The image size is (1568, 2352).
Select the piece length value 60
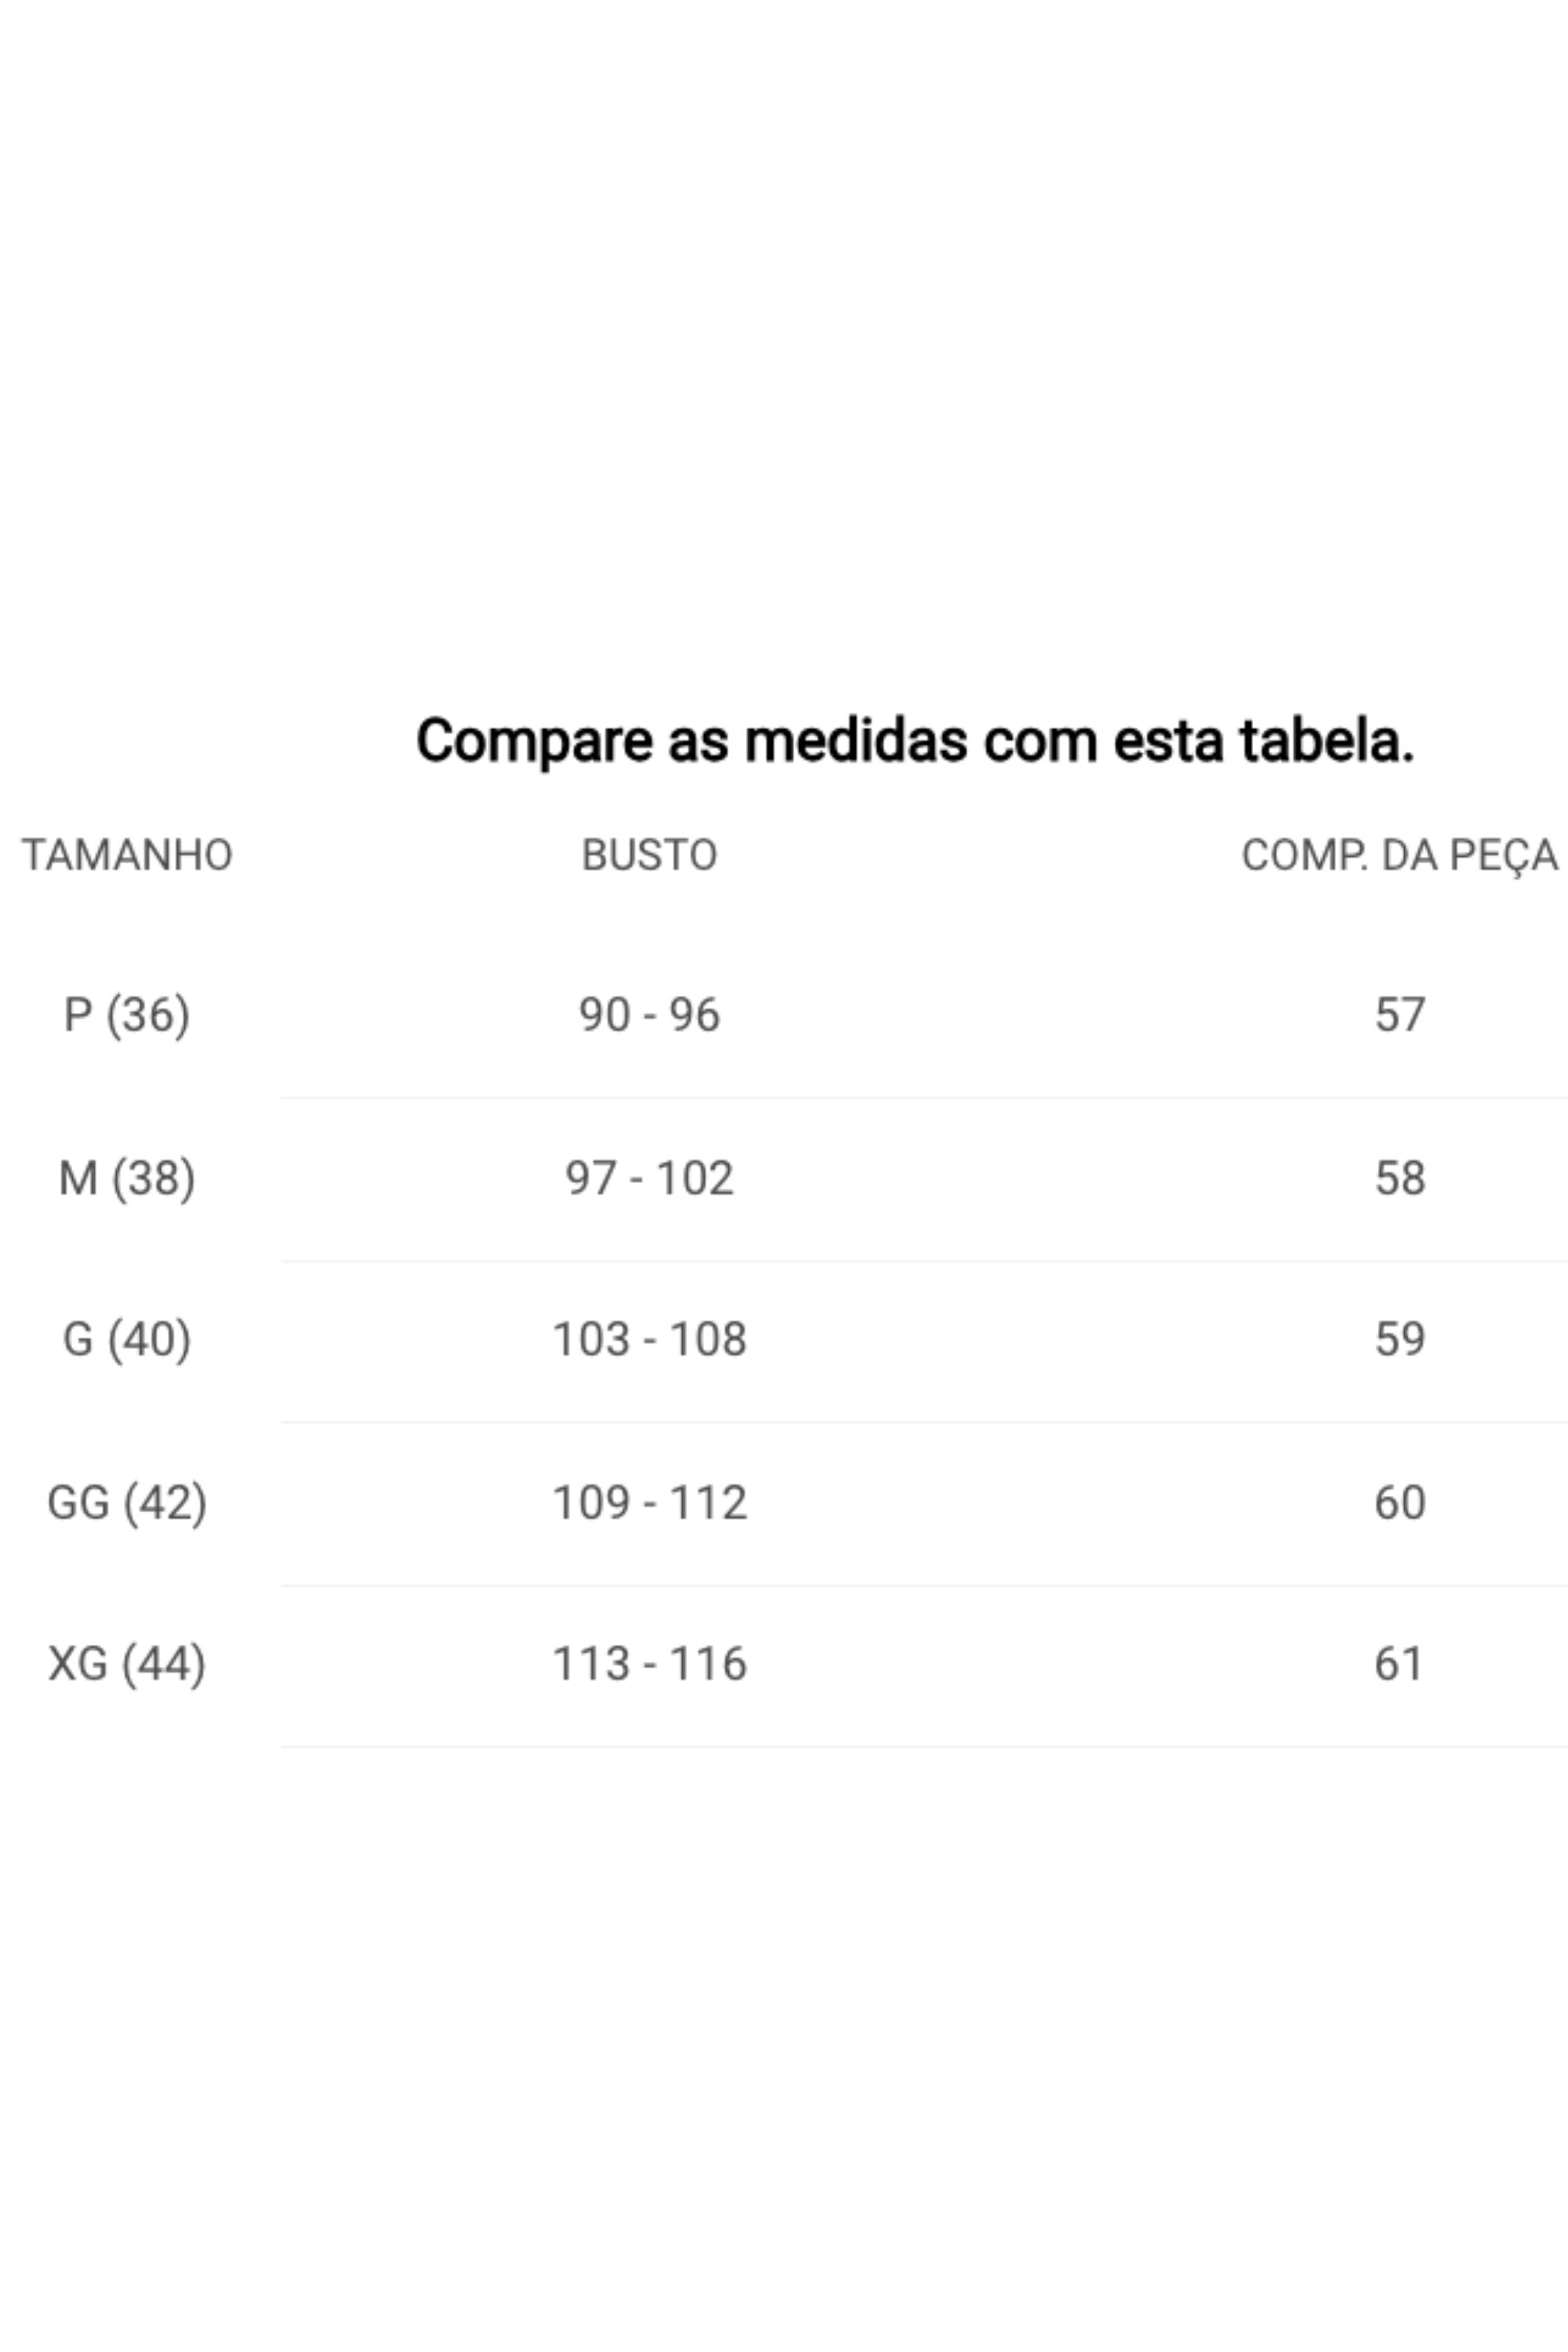click(x=1399, y=1502)
